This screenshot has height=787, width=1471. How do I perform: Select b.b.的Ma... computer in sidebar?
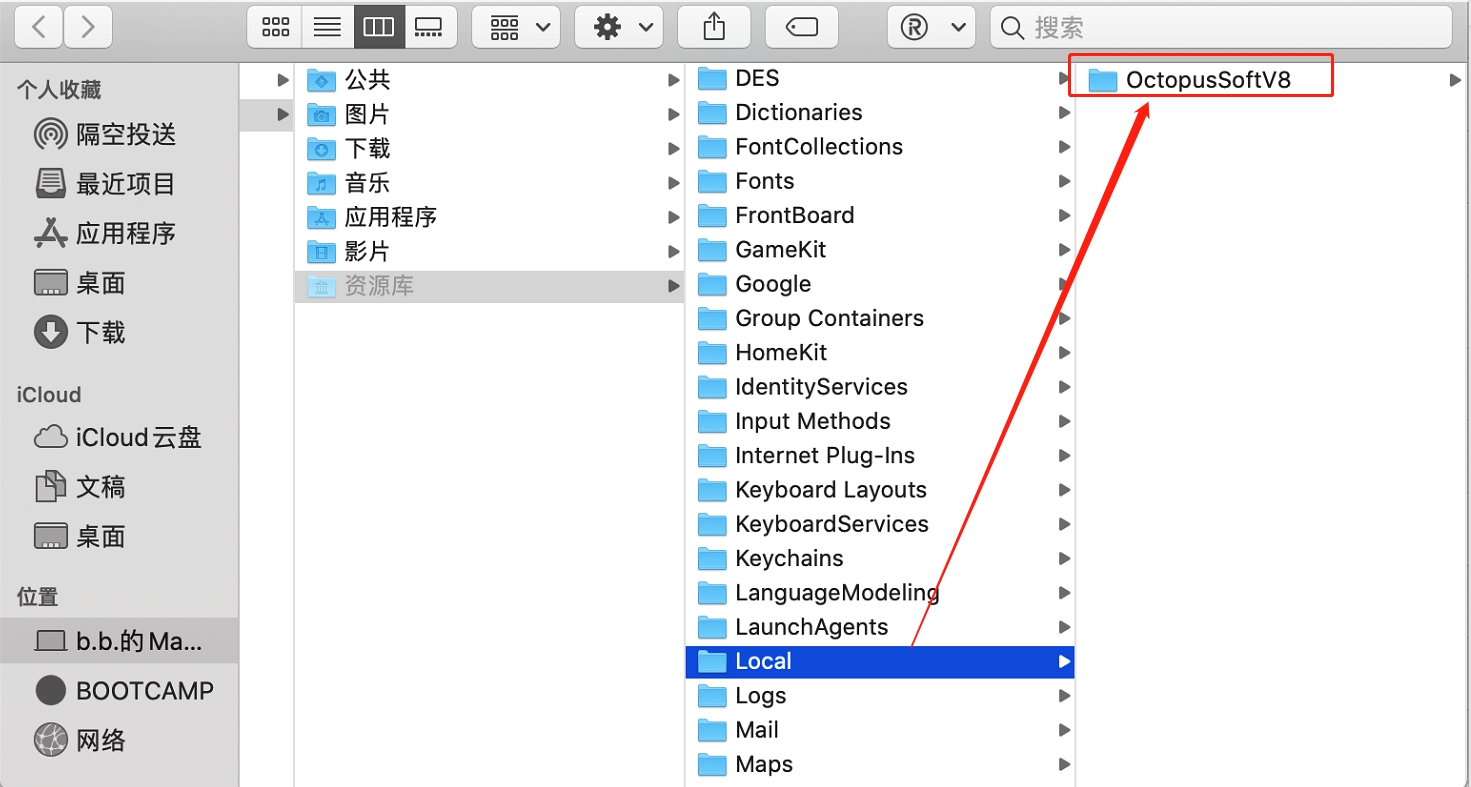pos(119,641)
